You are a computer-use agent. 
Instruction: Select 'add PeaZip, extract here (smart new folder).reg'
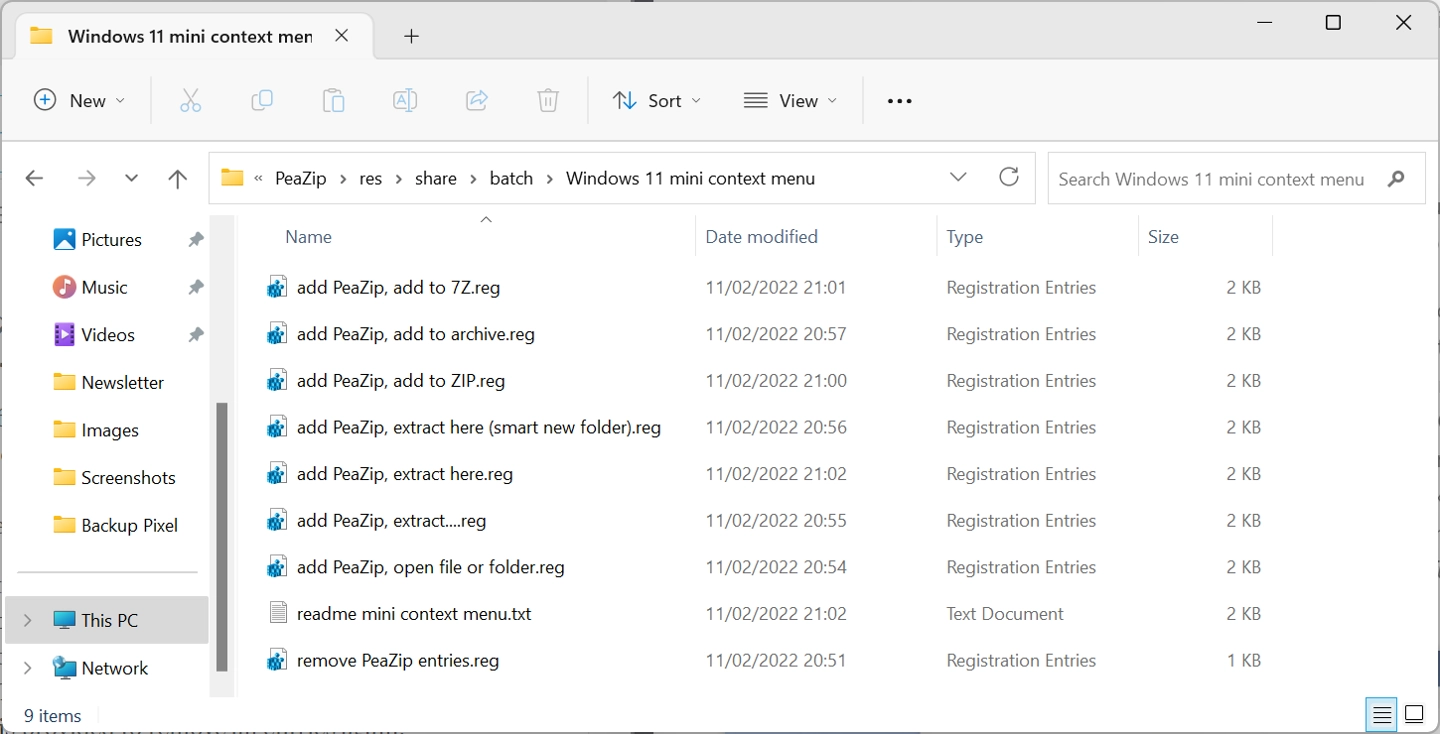click(479, 428)
